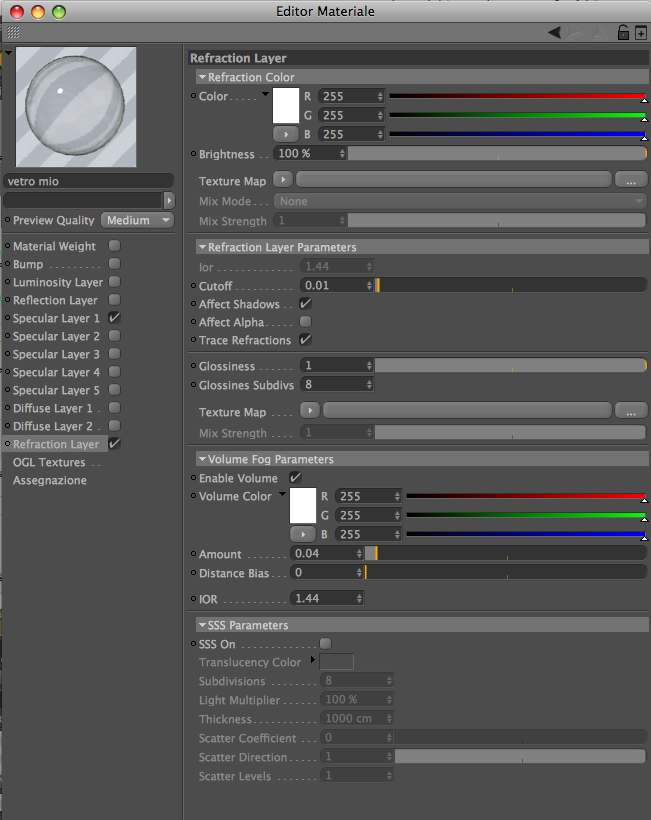Click the refraction color red slider
Image resolution: width=651 pixels, height=820 pixels.
coord(518,96)
